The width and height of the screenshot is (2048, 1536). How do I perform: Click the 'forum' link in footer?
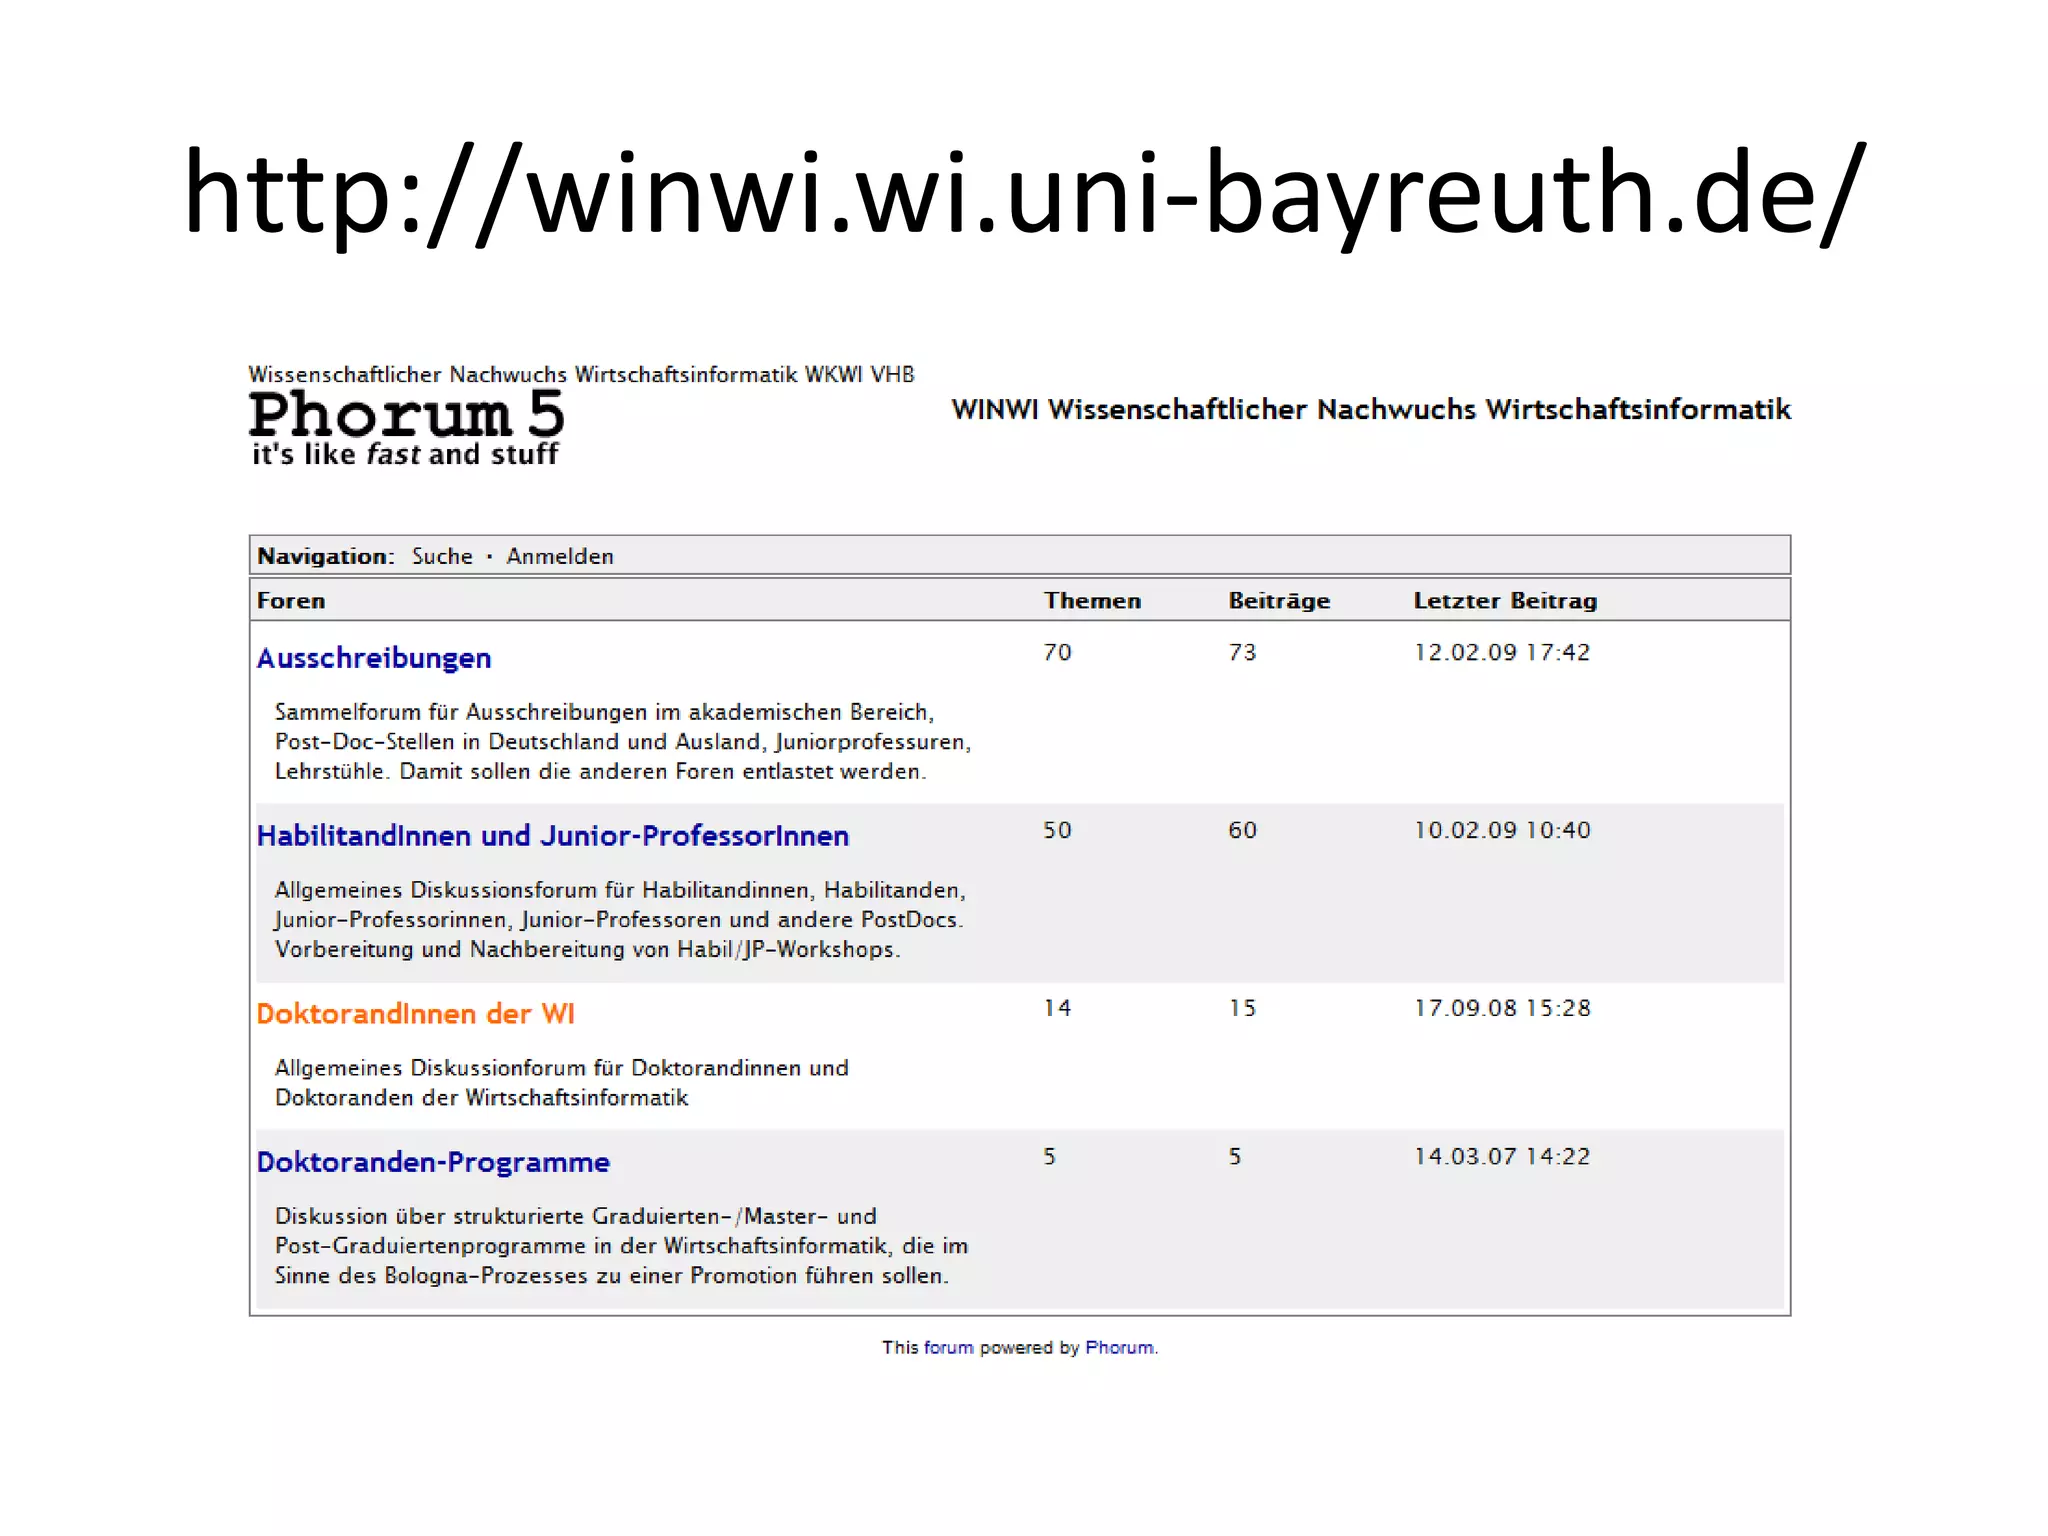[948, 1347]
